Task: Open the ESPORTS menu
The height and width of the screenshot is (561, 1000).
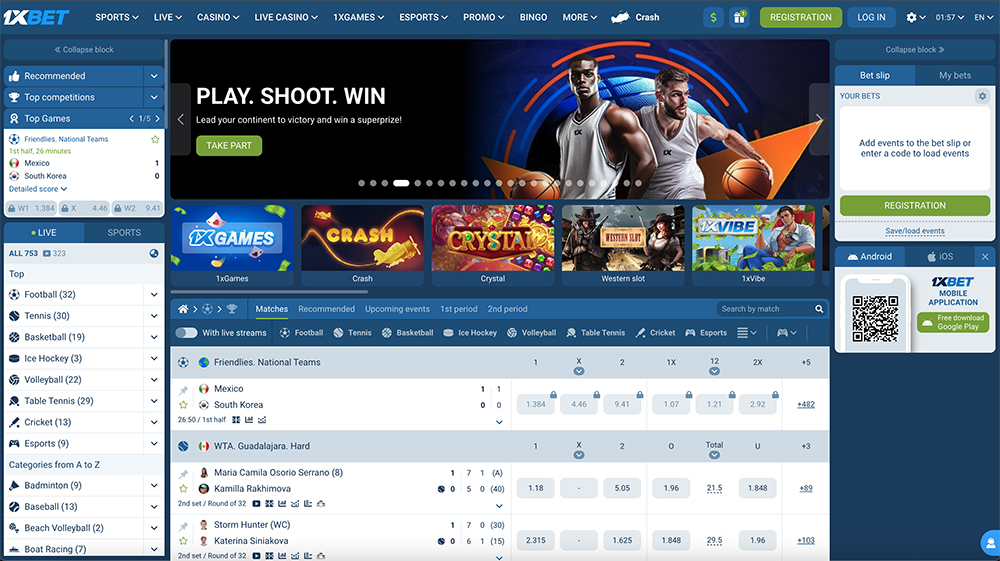Action: (423, 17)
